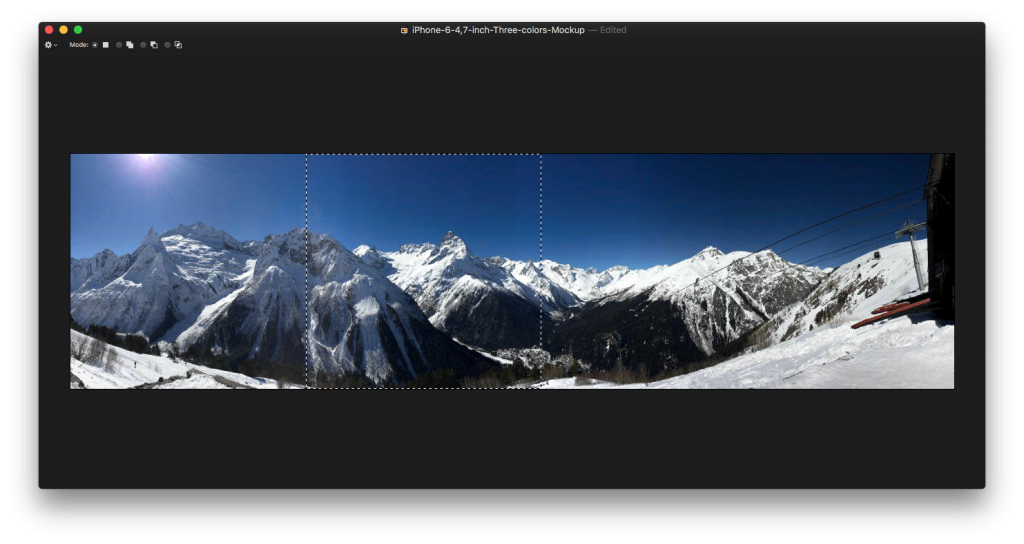Image resolution: width=1024 pixels, height=544 pixels.
Task: Select the third Mode radio button for subtract from selection
Action: 143,45
